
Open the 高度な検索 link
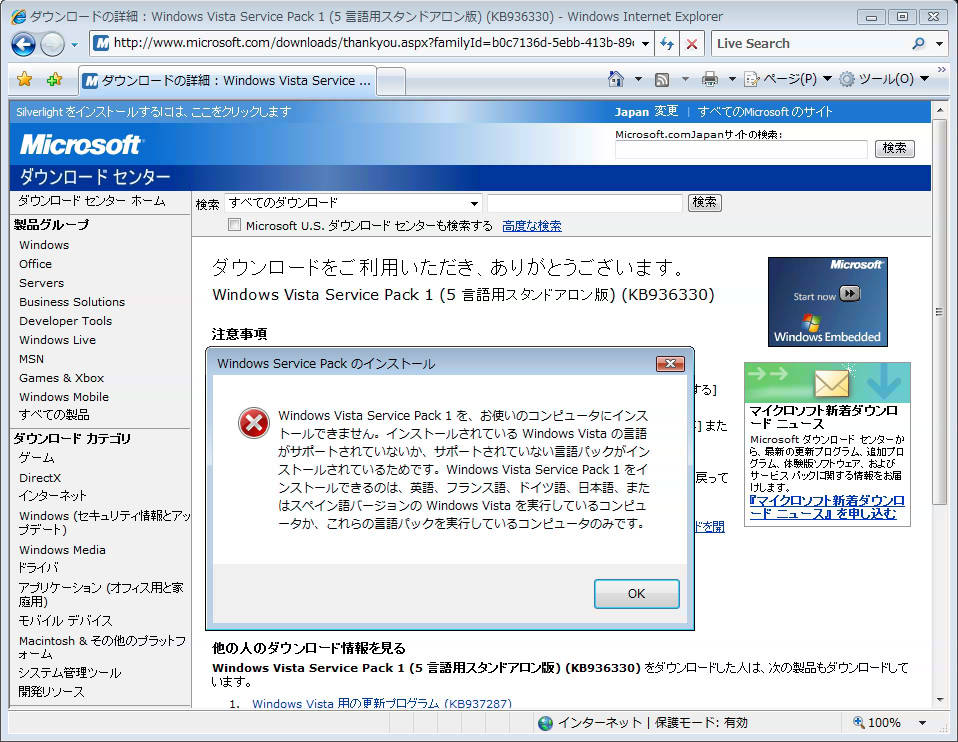coord(531,226)
